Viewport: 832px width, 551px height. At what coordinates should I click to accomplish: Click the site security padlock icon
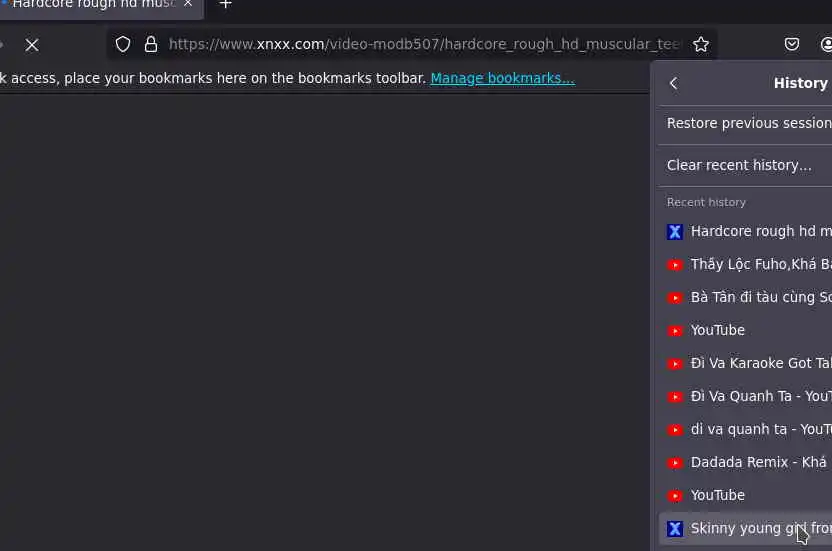[x=151, y=44]
